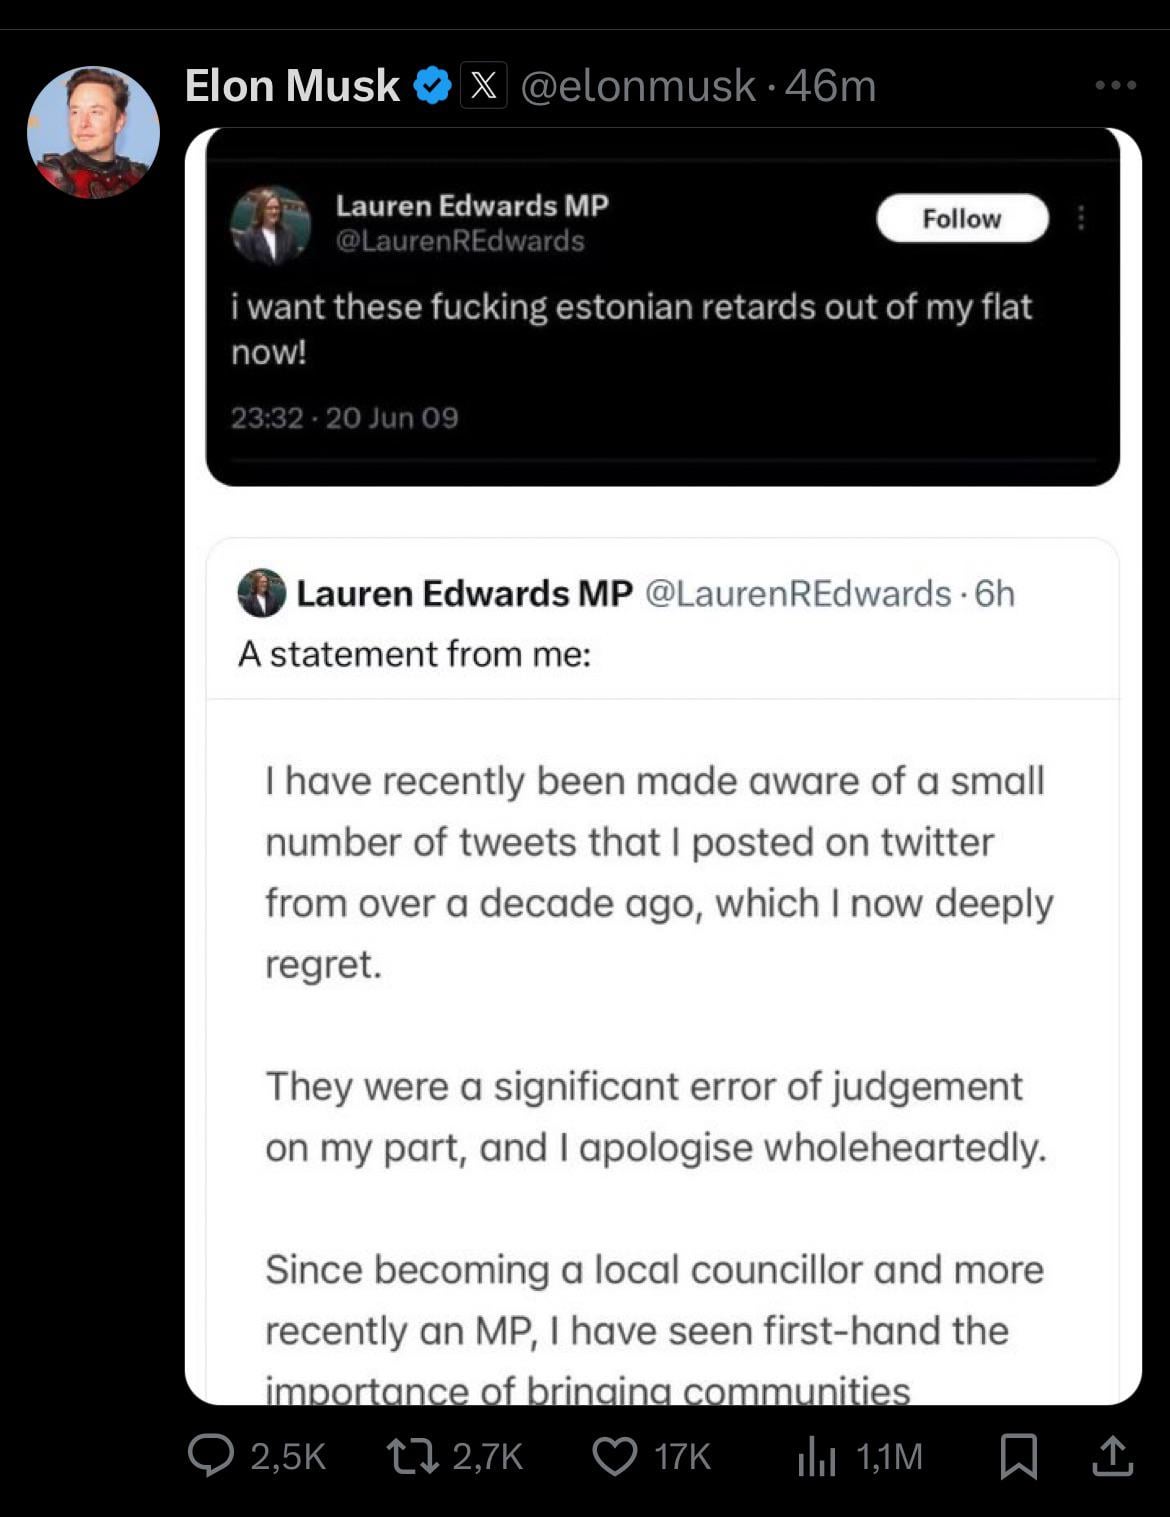Open Elon Musk's profile picture

93,132
